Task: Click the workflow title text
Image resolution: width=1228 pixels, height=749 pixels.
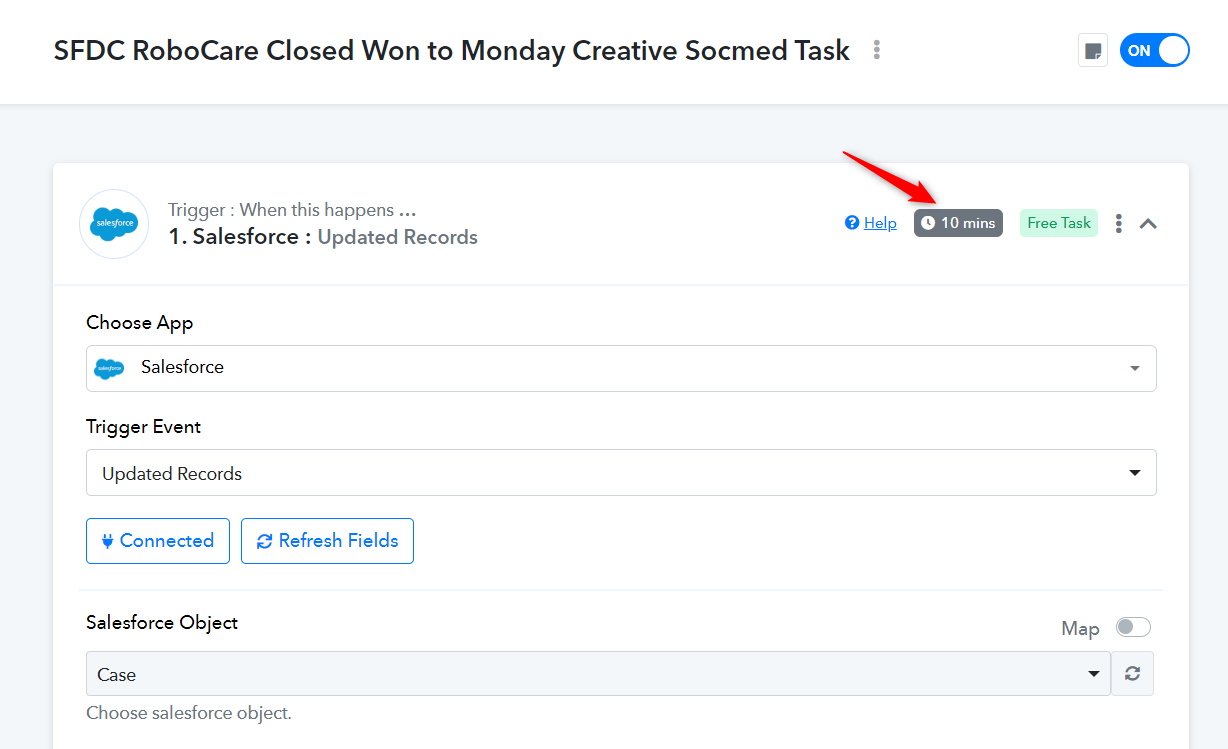Action: point(452,51)
